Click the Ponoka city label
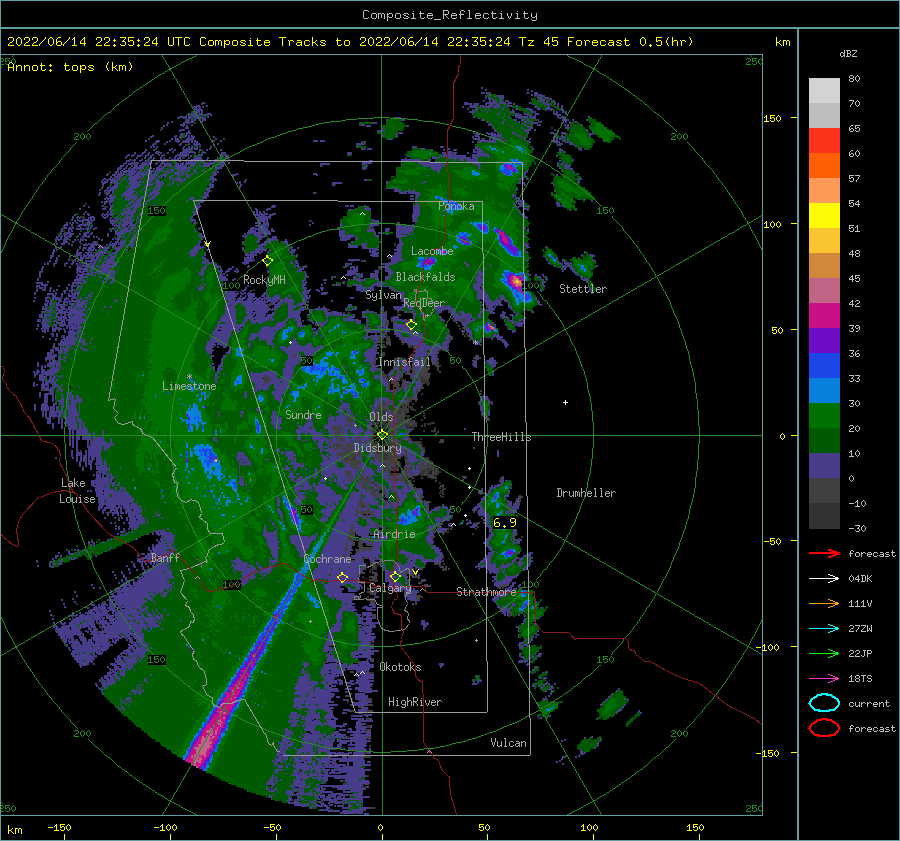 456,206
